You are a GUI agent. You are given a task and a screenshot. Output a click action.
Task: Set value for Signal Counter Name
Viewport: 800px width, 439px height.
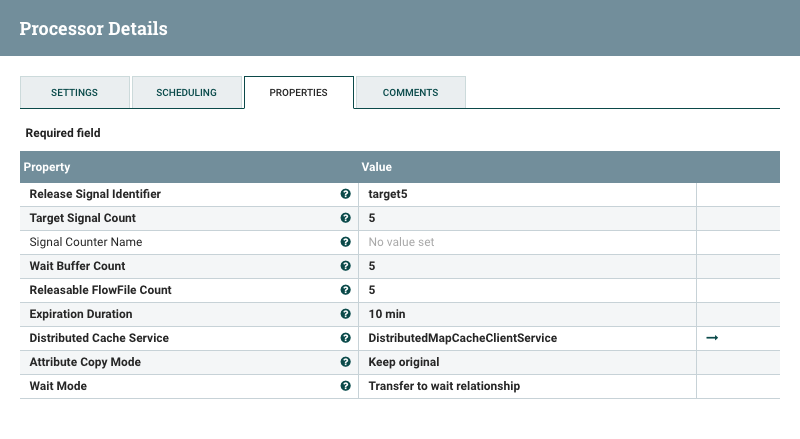[x=526, y=242]
